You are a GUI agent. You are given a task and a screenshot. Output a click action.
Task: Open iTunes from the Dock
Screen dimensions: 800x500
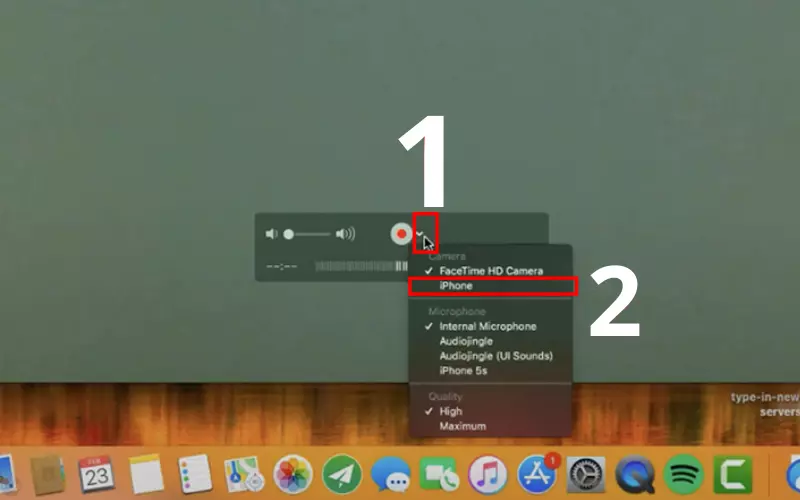(487, 474)
